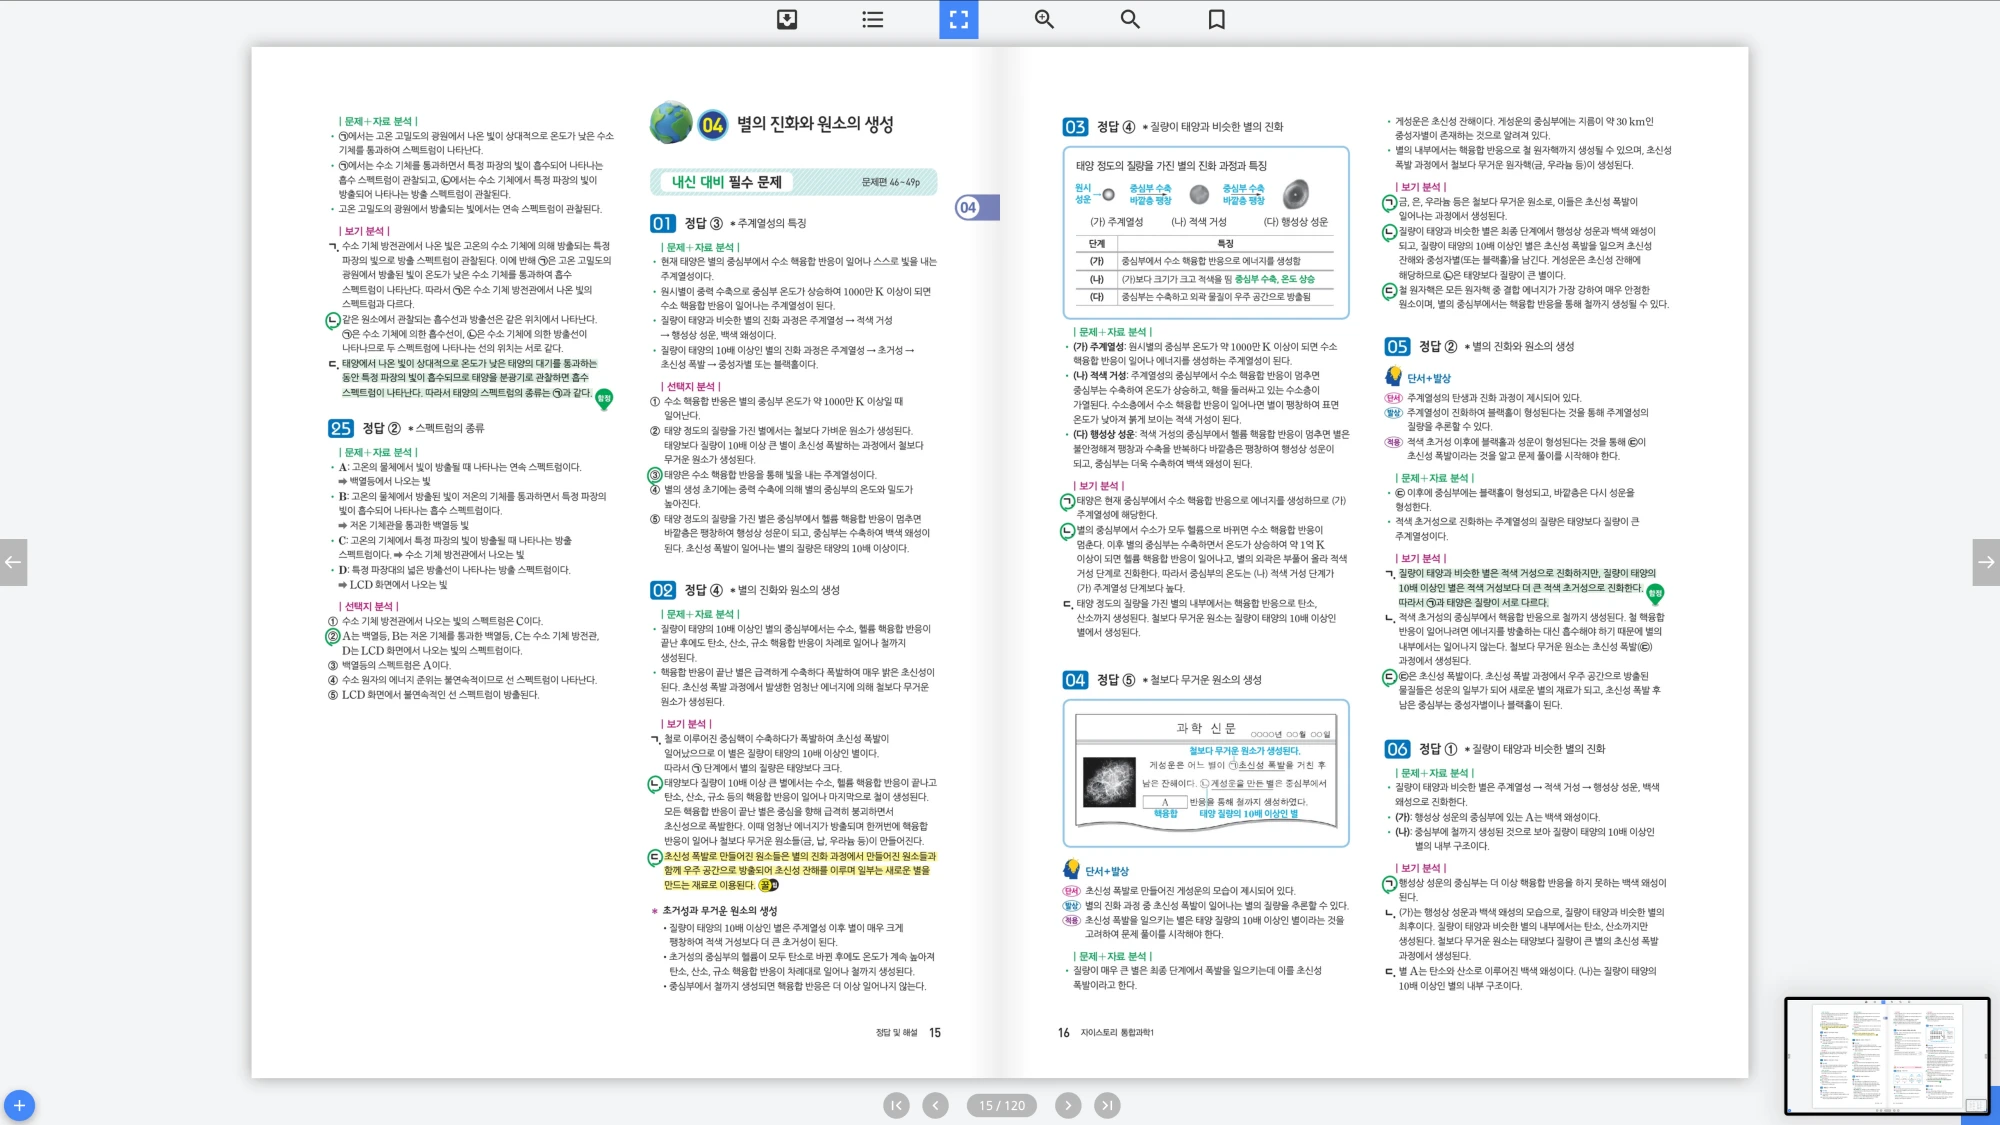Click the 15 / 120 page indicator
The height and width of the screenshot is (1125, 2000).
pos(1002,1105)
